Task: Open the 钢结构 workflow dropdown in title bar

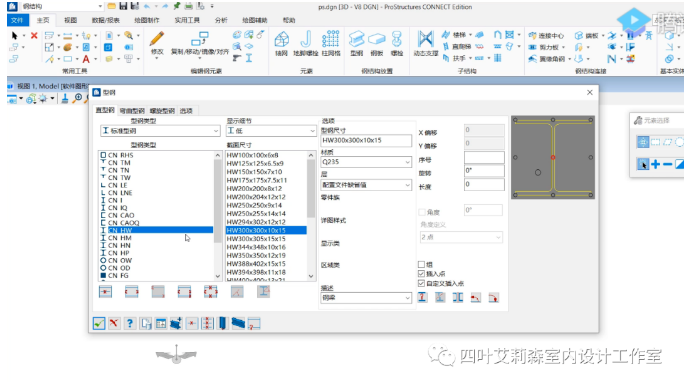Action: [x=100, y=6]
